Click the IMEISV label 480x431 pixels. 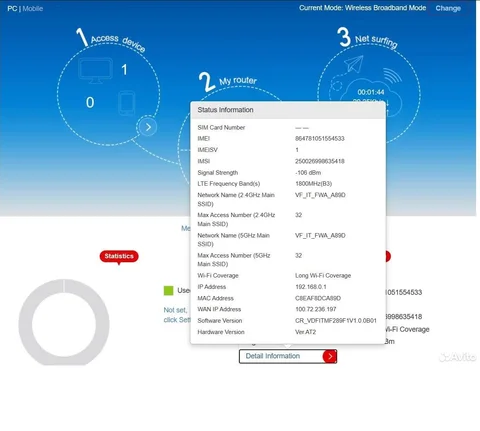click(207, 150)
